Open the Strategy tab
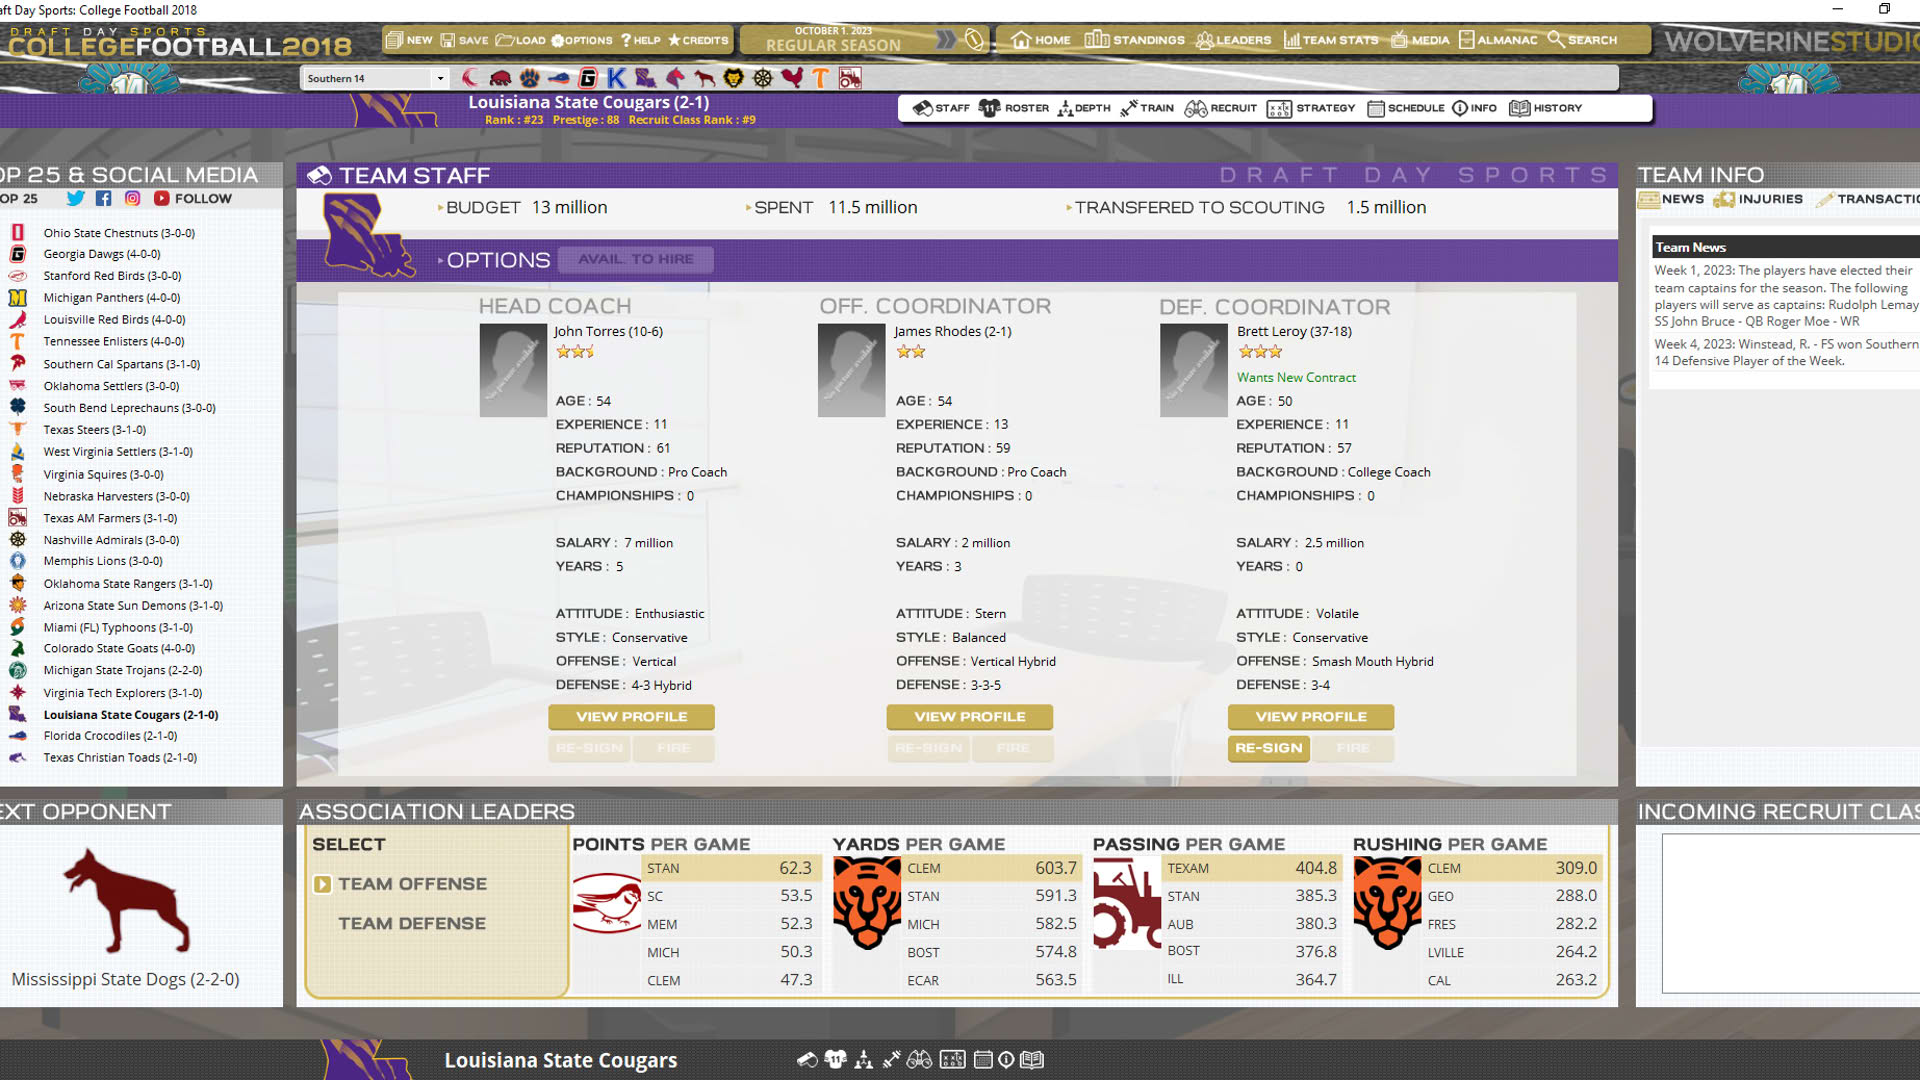This screenshot has width=1920, height=1080. (1311, 108)
